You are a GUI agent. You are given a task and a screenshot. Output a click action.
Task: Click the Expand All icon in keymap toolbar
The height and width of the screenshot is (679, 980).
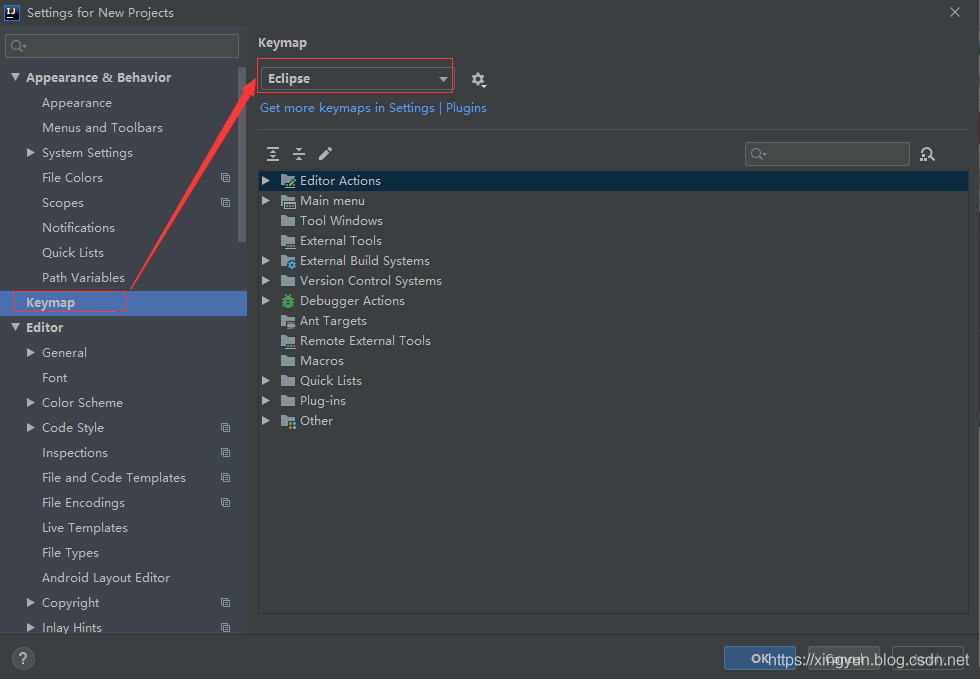pyautogui.click(x=273, y=154)
